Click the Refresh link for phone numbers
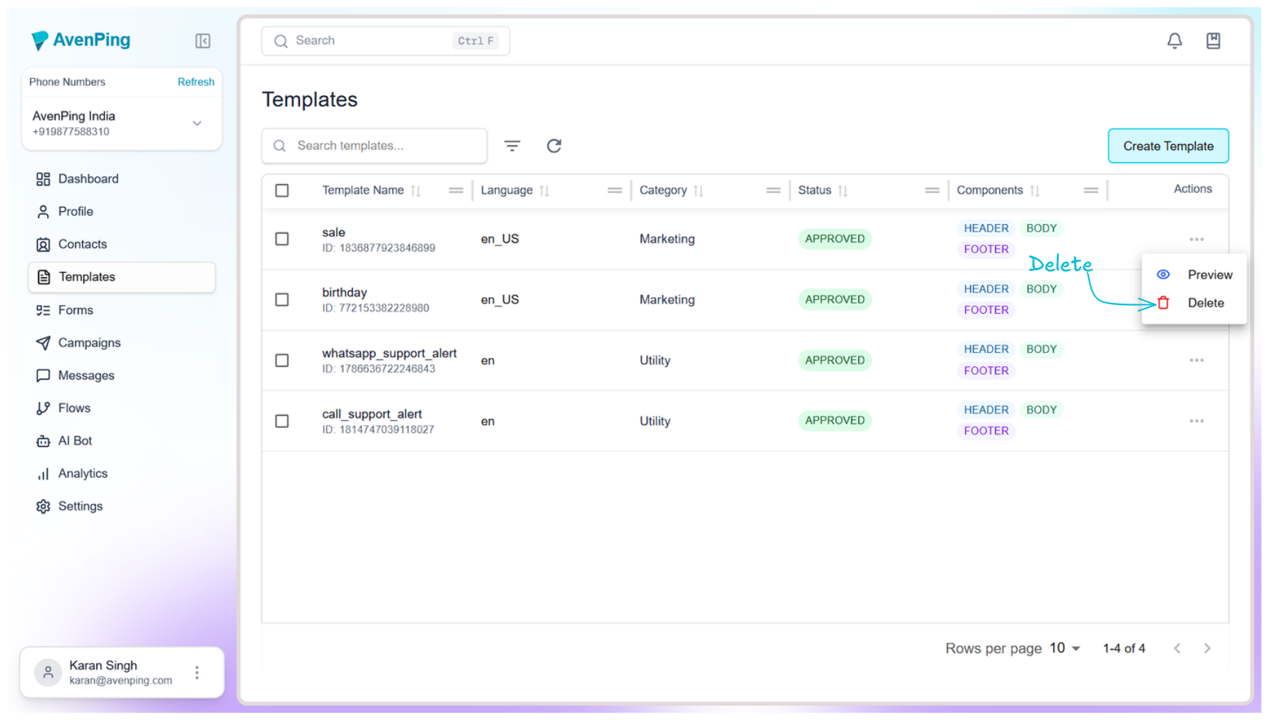The image size is (1268, 720). 195,82
